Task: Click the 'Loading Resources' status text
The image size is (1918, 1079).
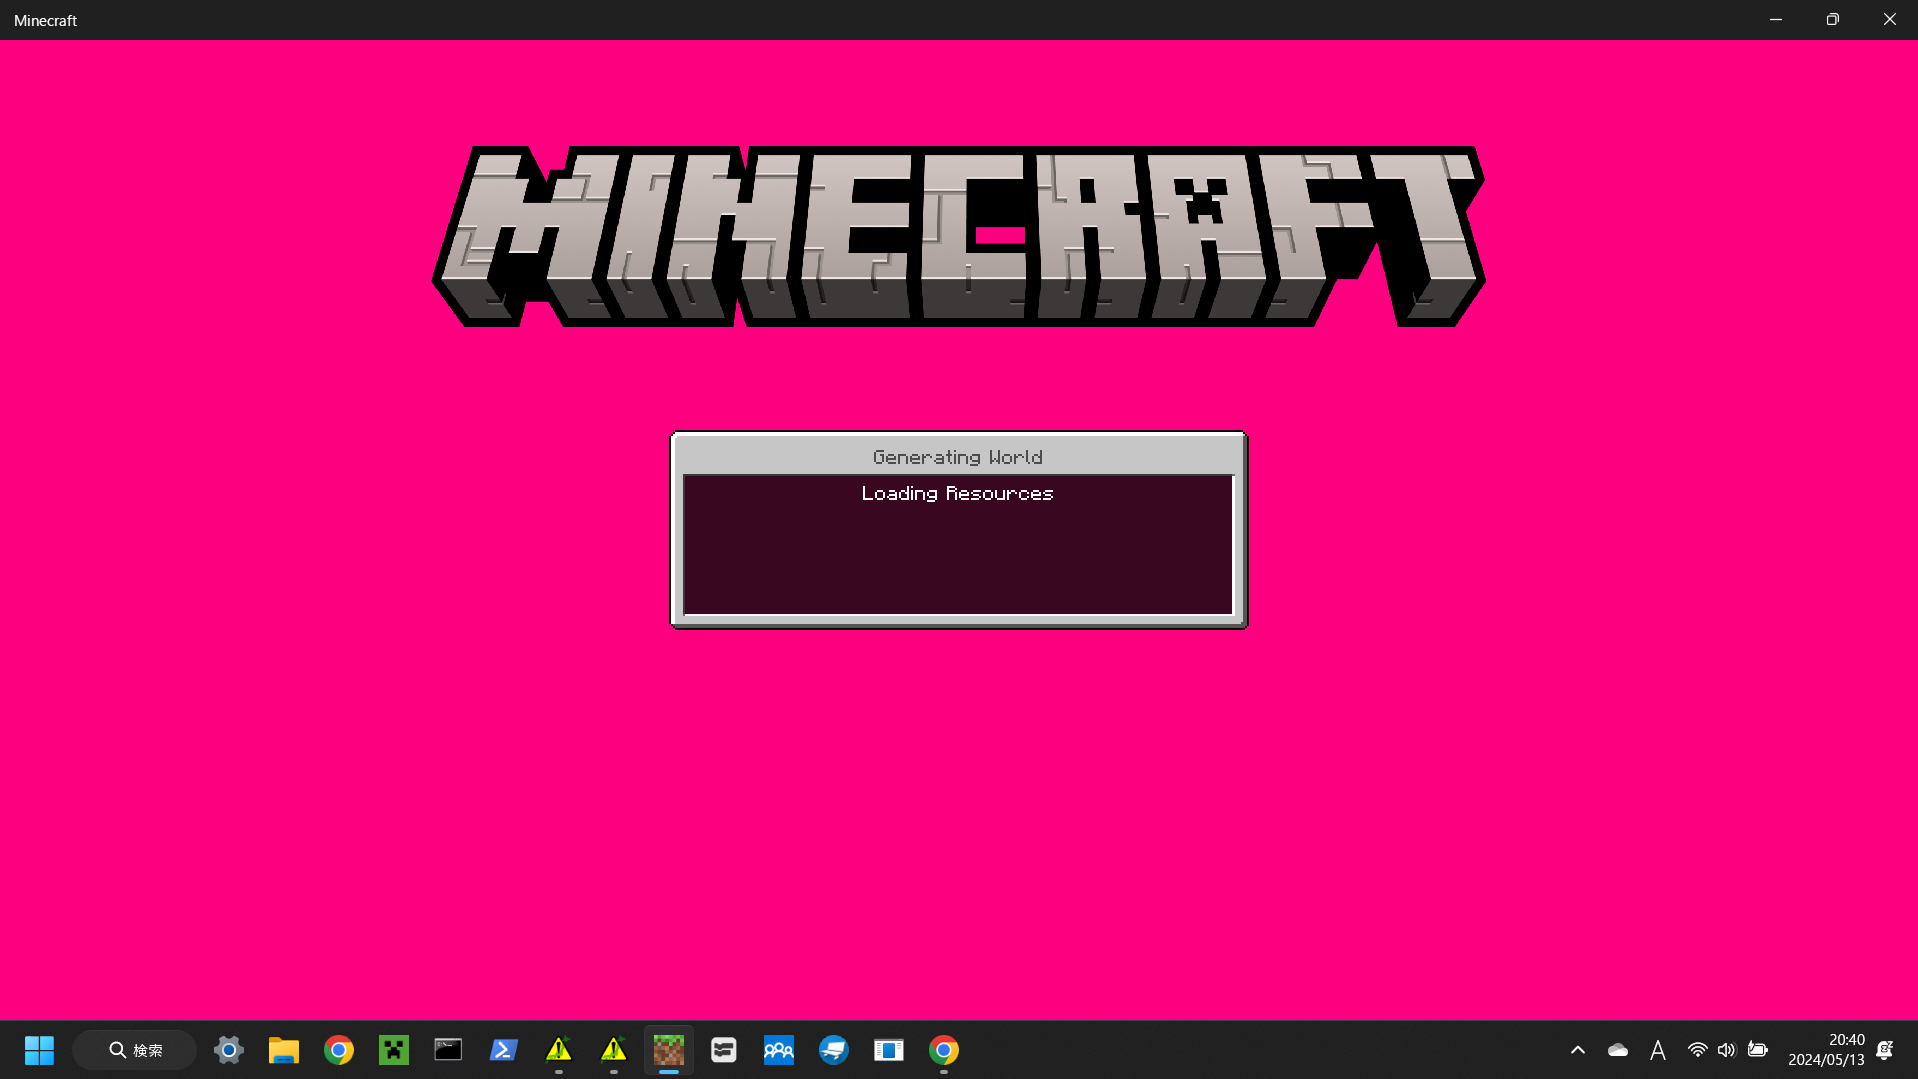Action: [x=958, y=493]
